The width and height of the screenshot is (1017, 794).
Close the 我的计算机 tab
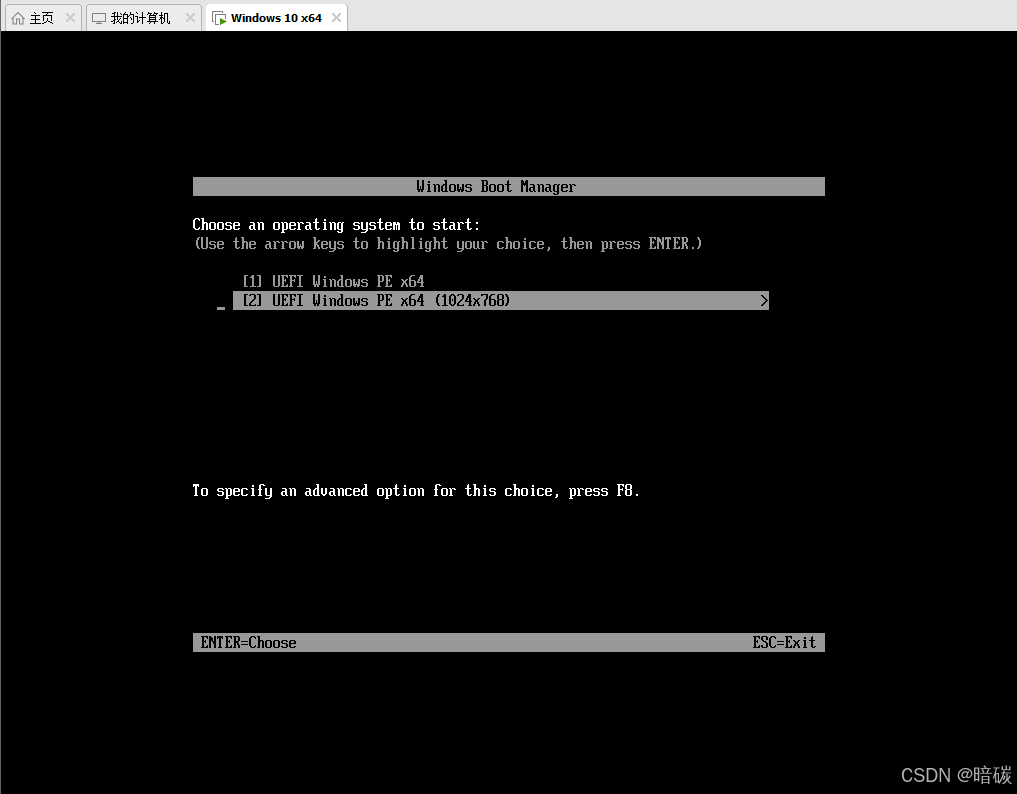[190, 18]
